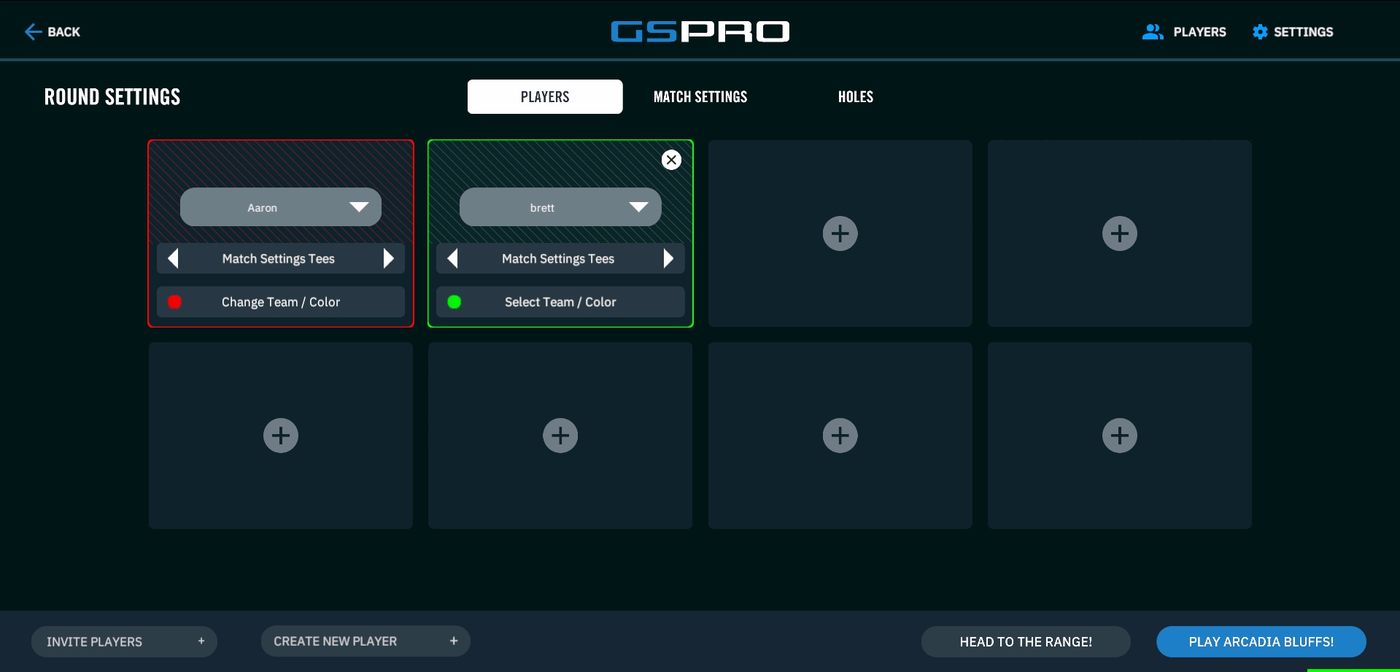1400x672 pixels.
Task: Add a player in the fourth top slot
Action: point(1120,233)
